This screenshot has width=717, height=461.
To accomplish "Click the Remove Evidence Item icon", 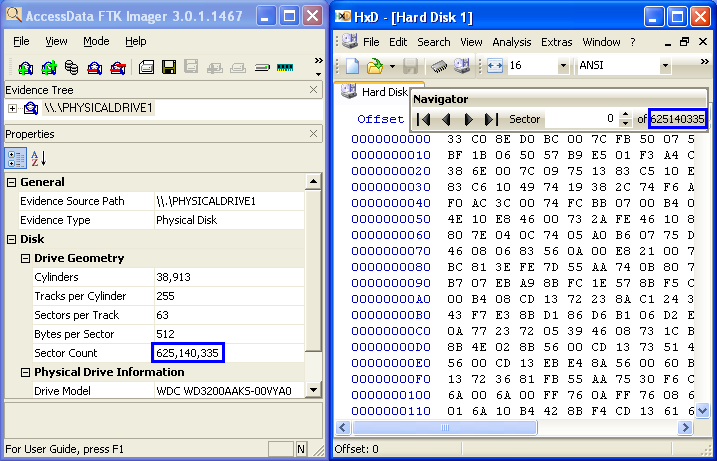I will pyautogui.click(x=94, y=67).
